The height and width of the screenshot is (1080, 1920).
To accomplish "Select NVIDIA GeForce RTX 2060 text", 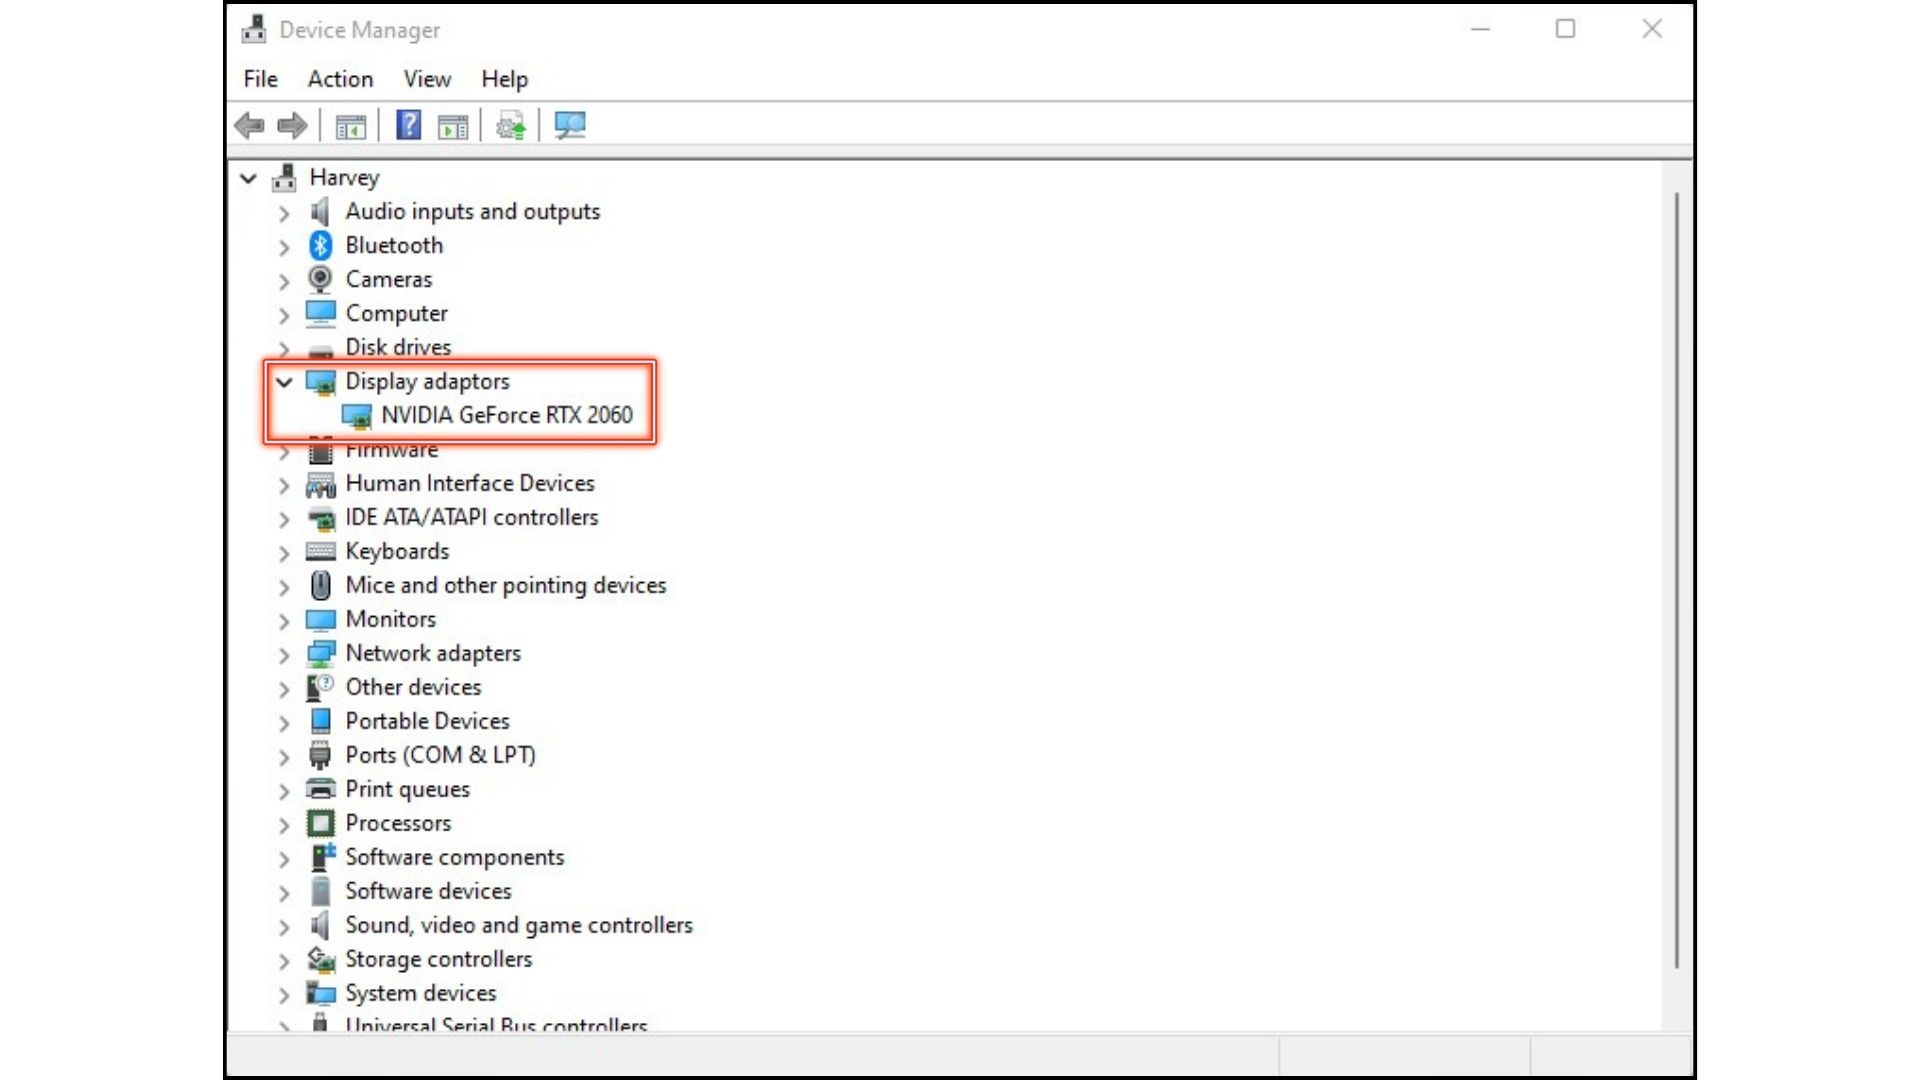I will pos(507,415).
